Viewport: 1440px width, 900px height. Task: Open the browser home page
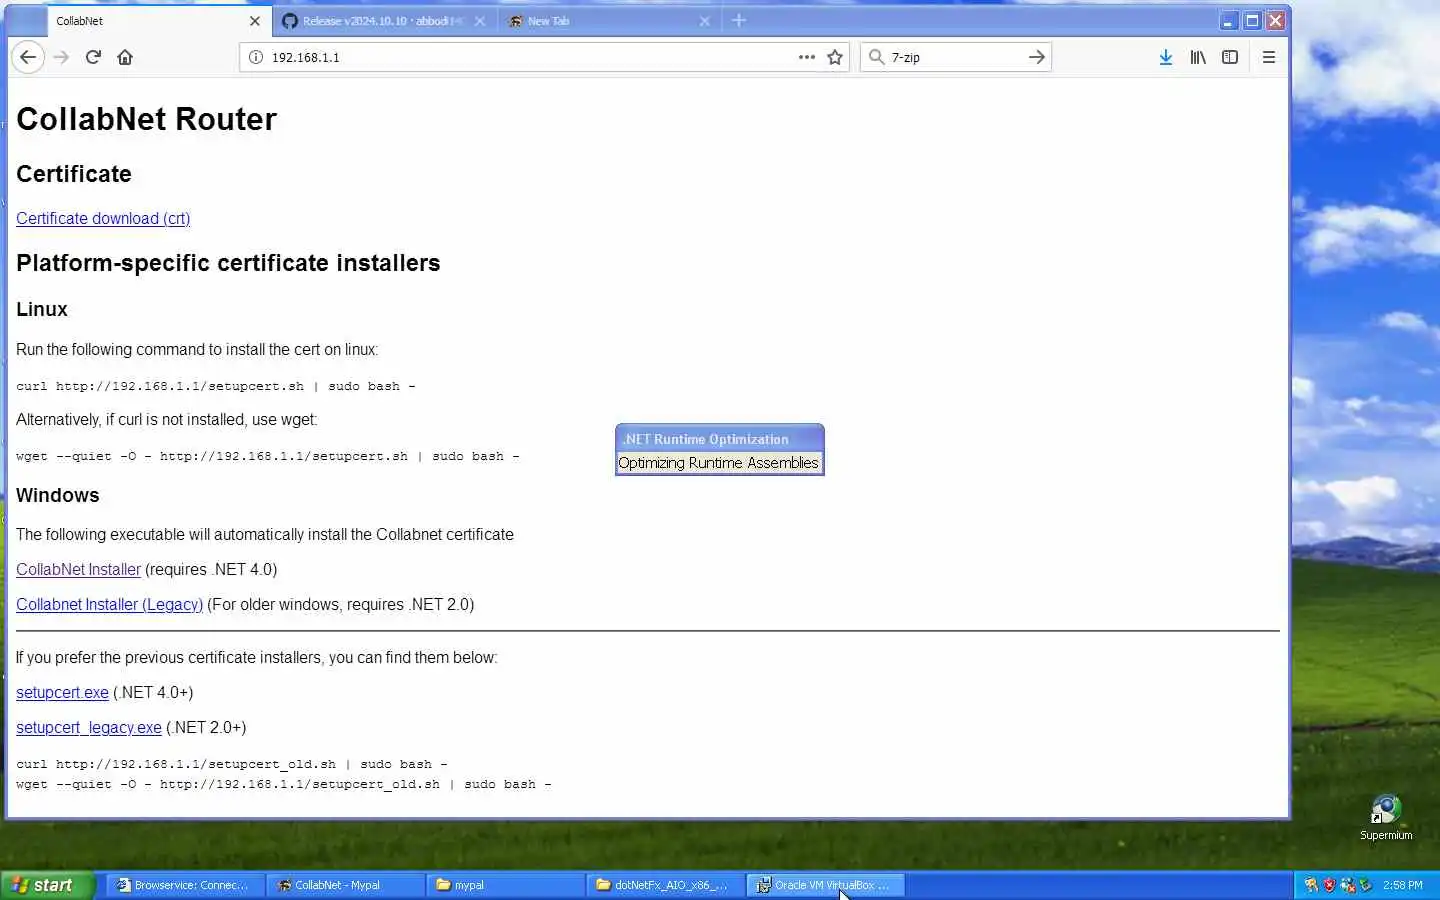click(125, 57)
